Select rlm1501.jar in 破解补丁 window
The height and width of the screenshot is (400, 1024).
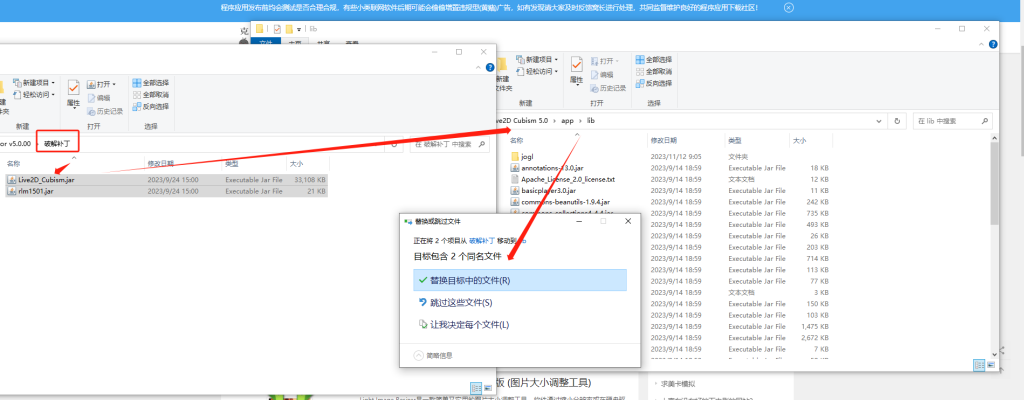(36, 192)
